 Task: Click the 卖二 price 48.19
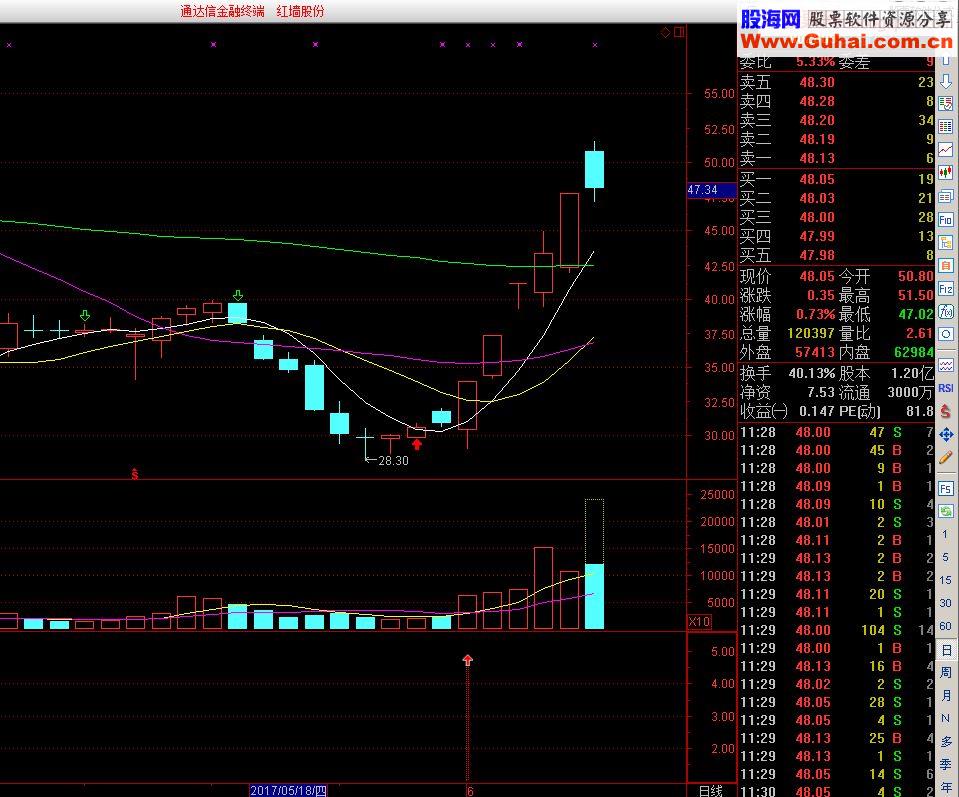(817, 139)
